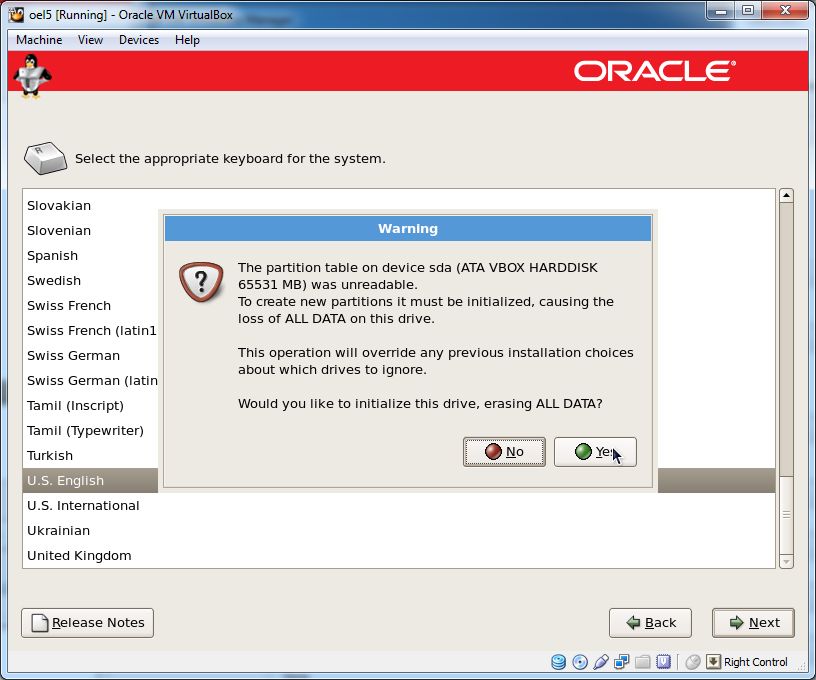Screen dimensions: 816x680
Task: Open the Help menu
Action: (x=187, y=40)
